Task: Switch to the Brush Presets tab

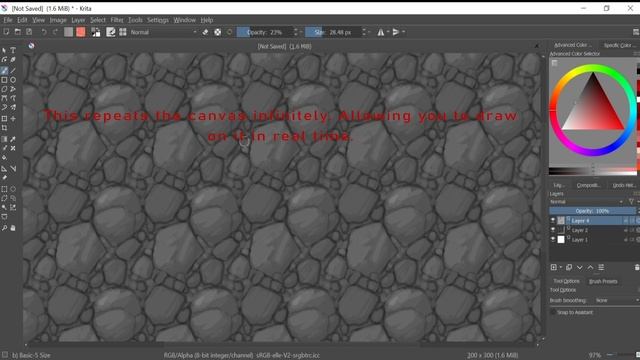Action: [603, 281]
